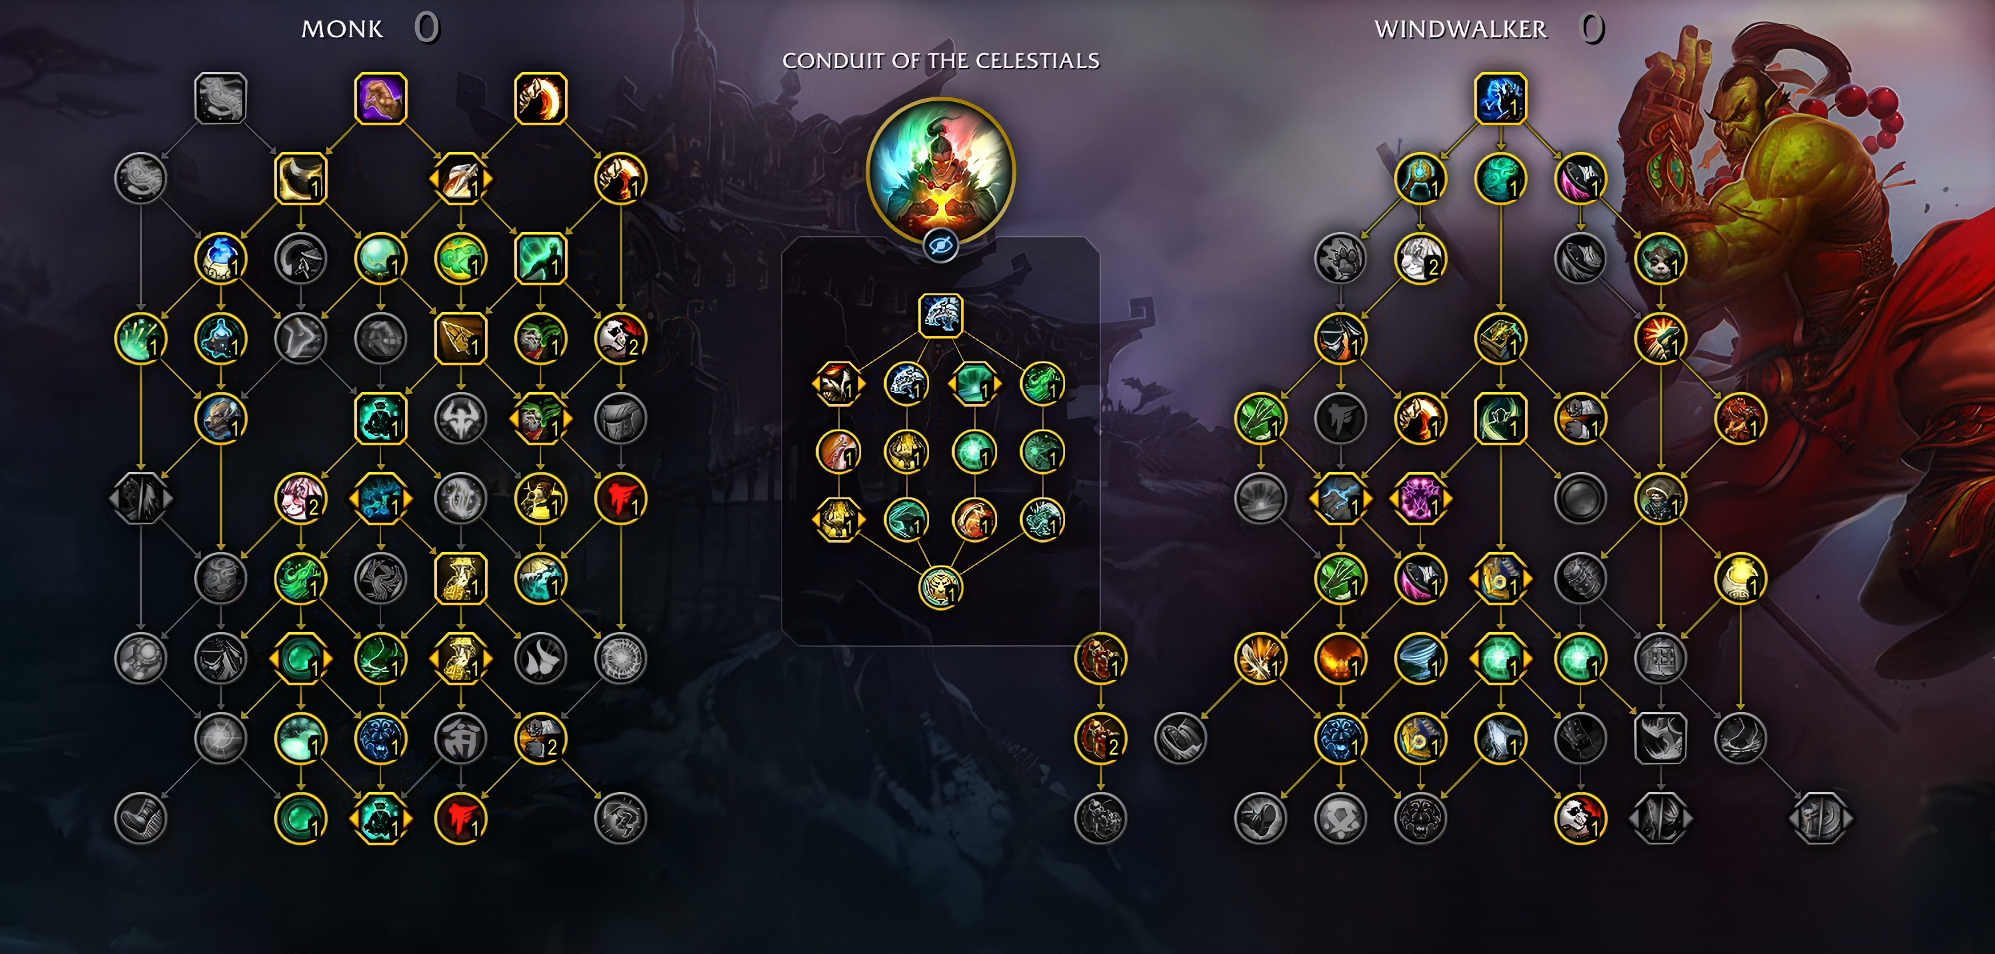Click the square flaming fist Monk talent

pos(541,99)
